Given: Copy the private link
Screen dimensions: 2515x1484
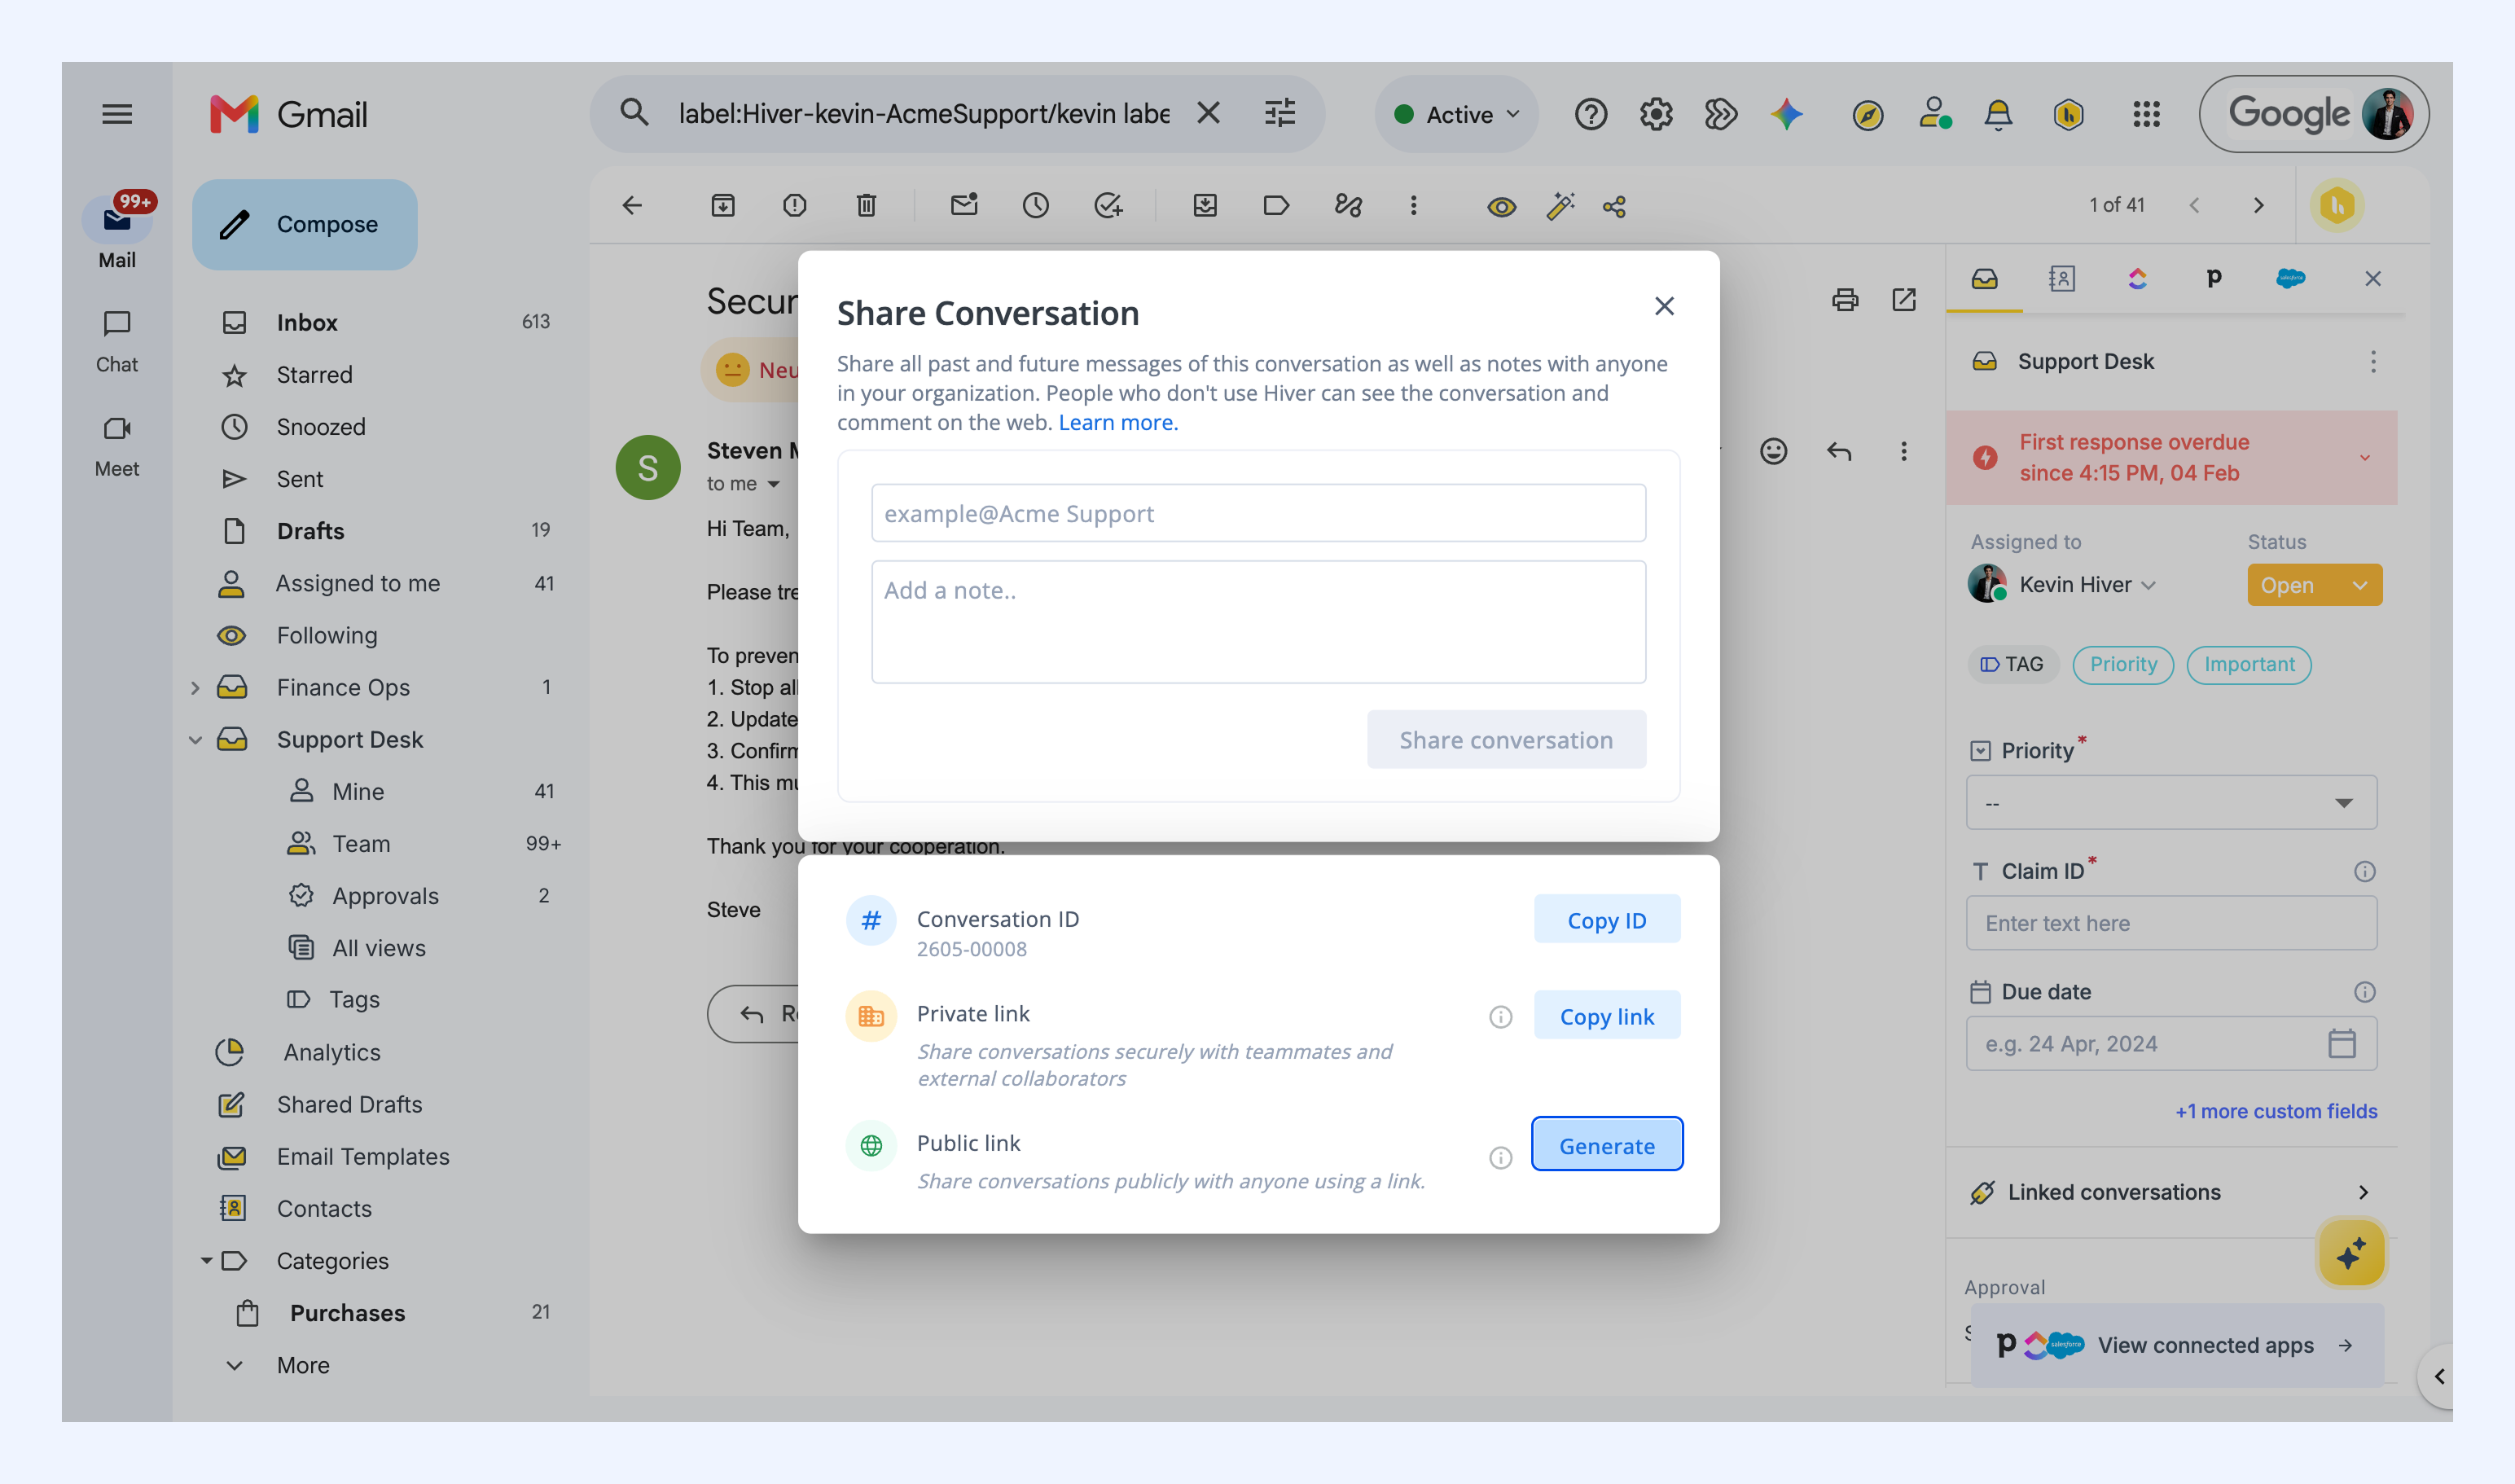Looking at the screenshot, I should pos(1606,1016).
